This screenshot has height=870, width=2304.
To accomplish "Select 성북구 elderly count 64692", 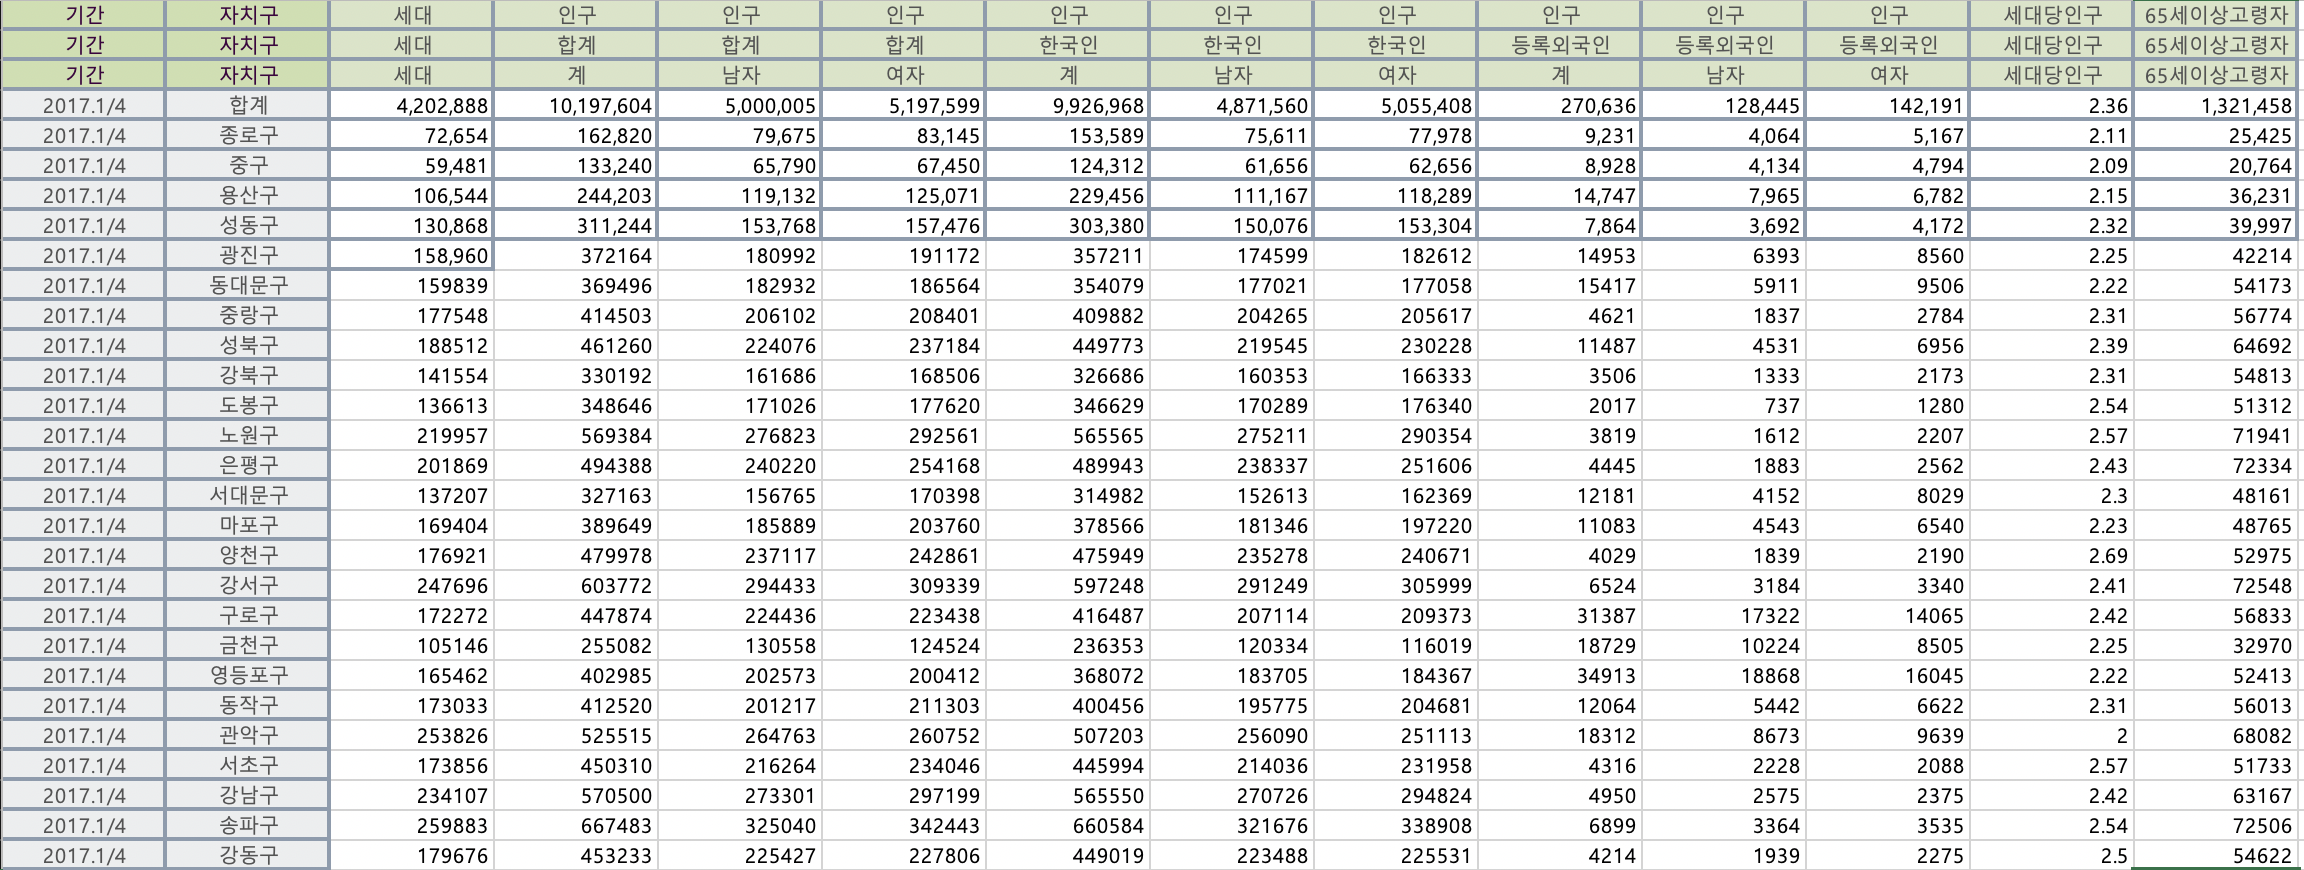I will (x=2217, y=345).
